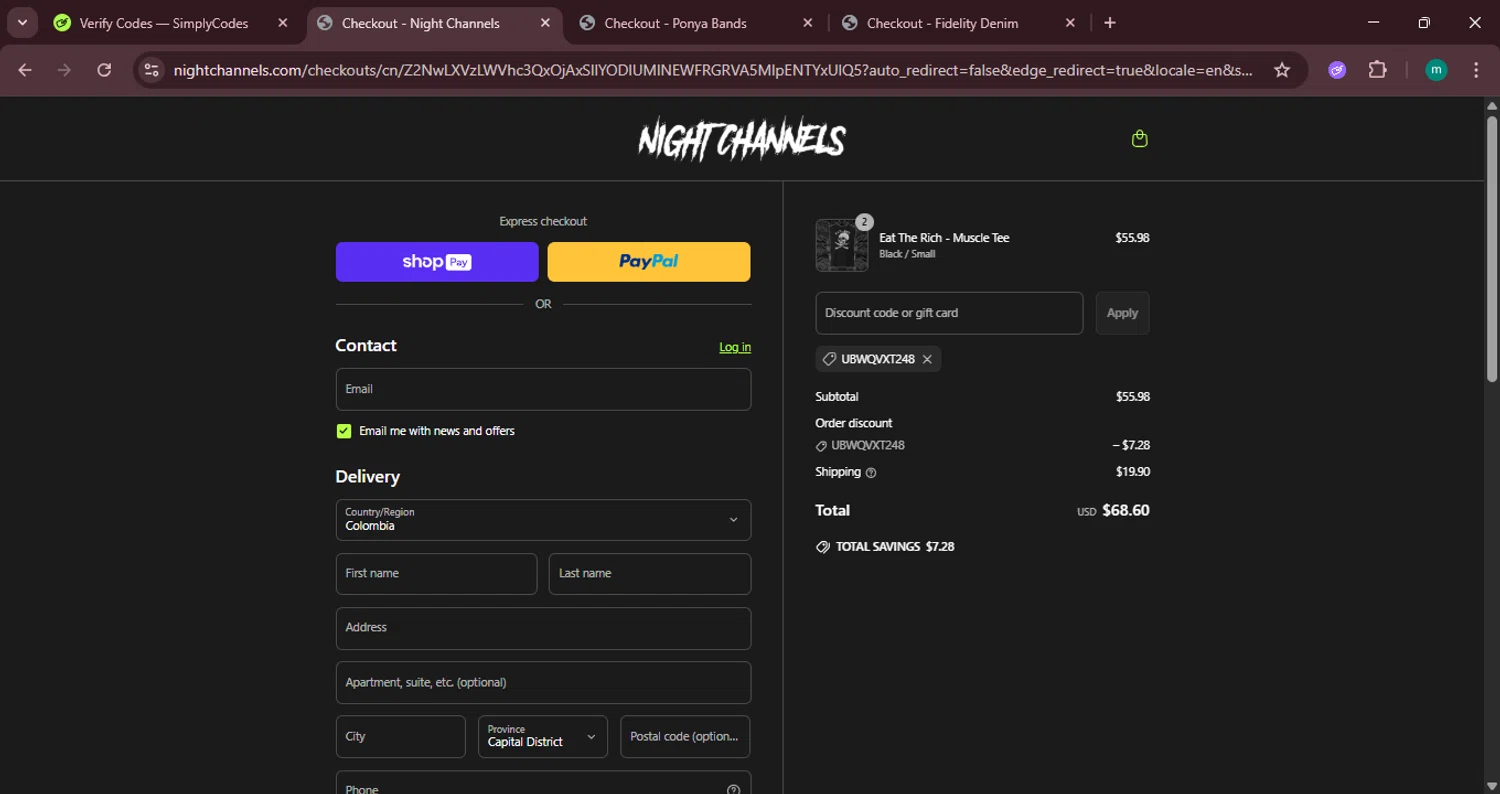Click the Log in link
This screenshot has width=1500, height=794.
(735, 347)
